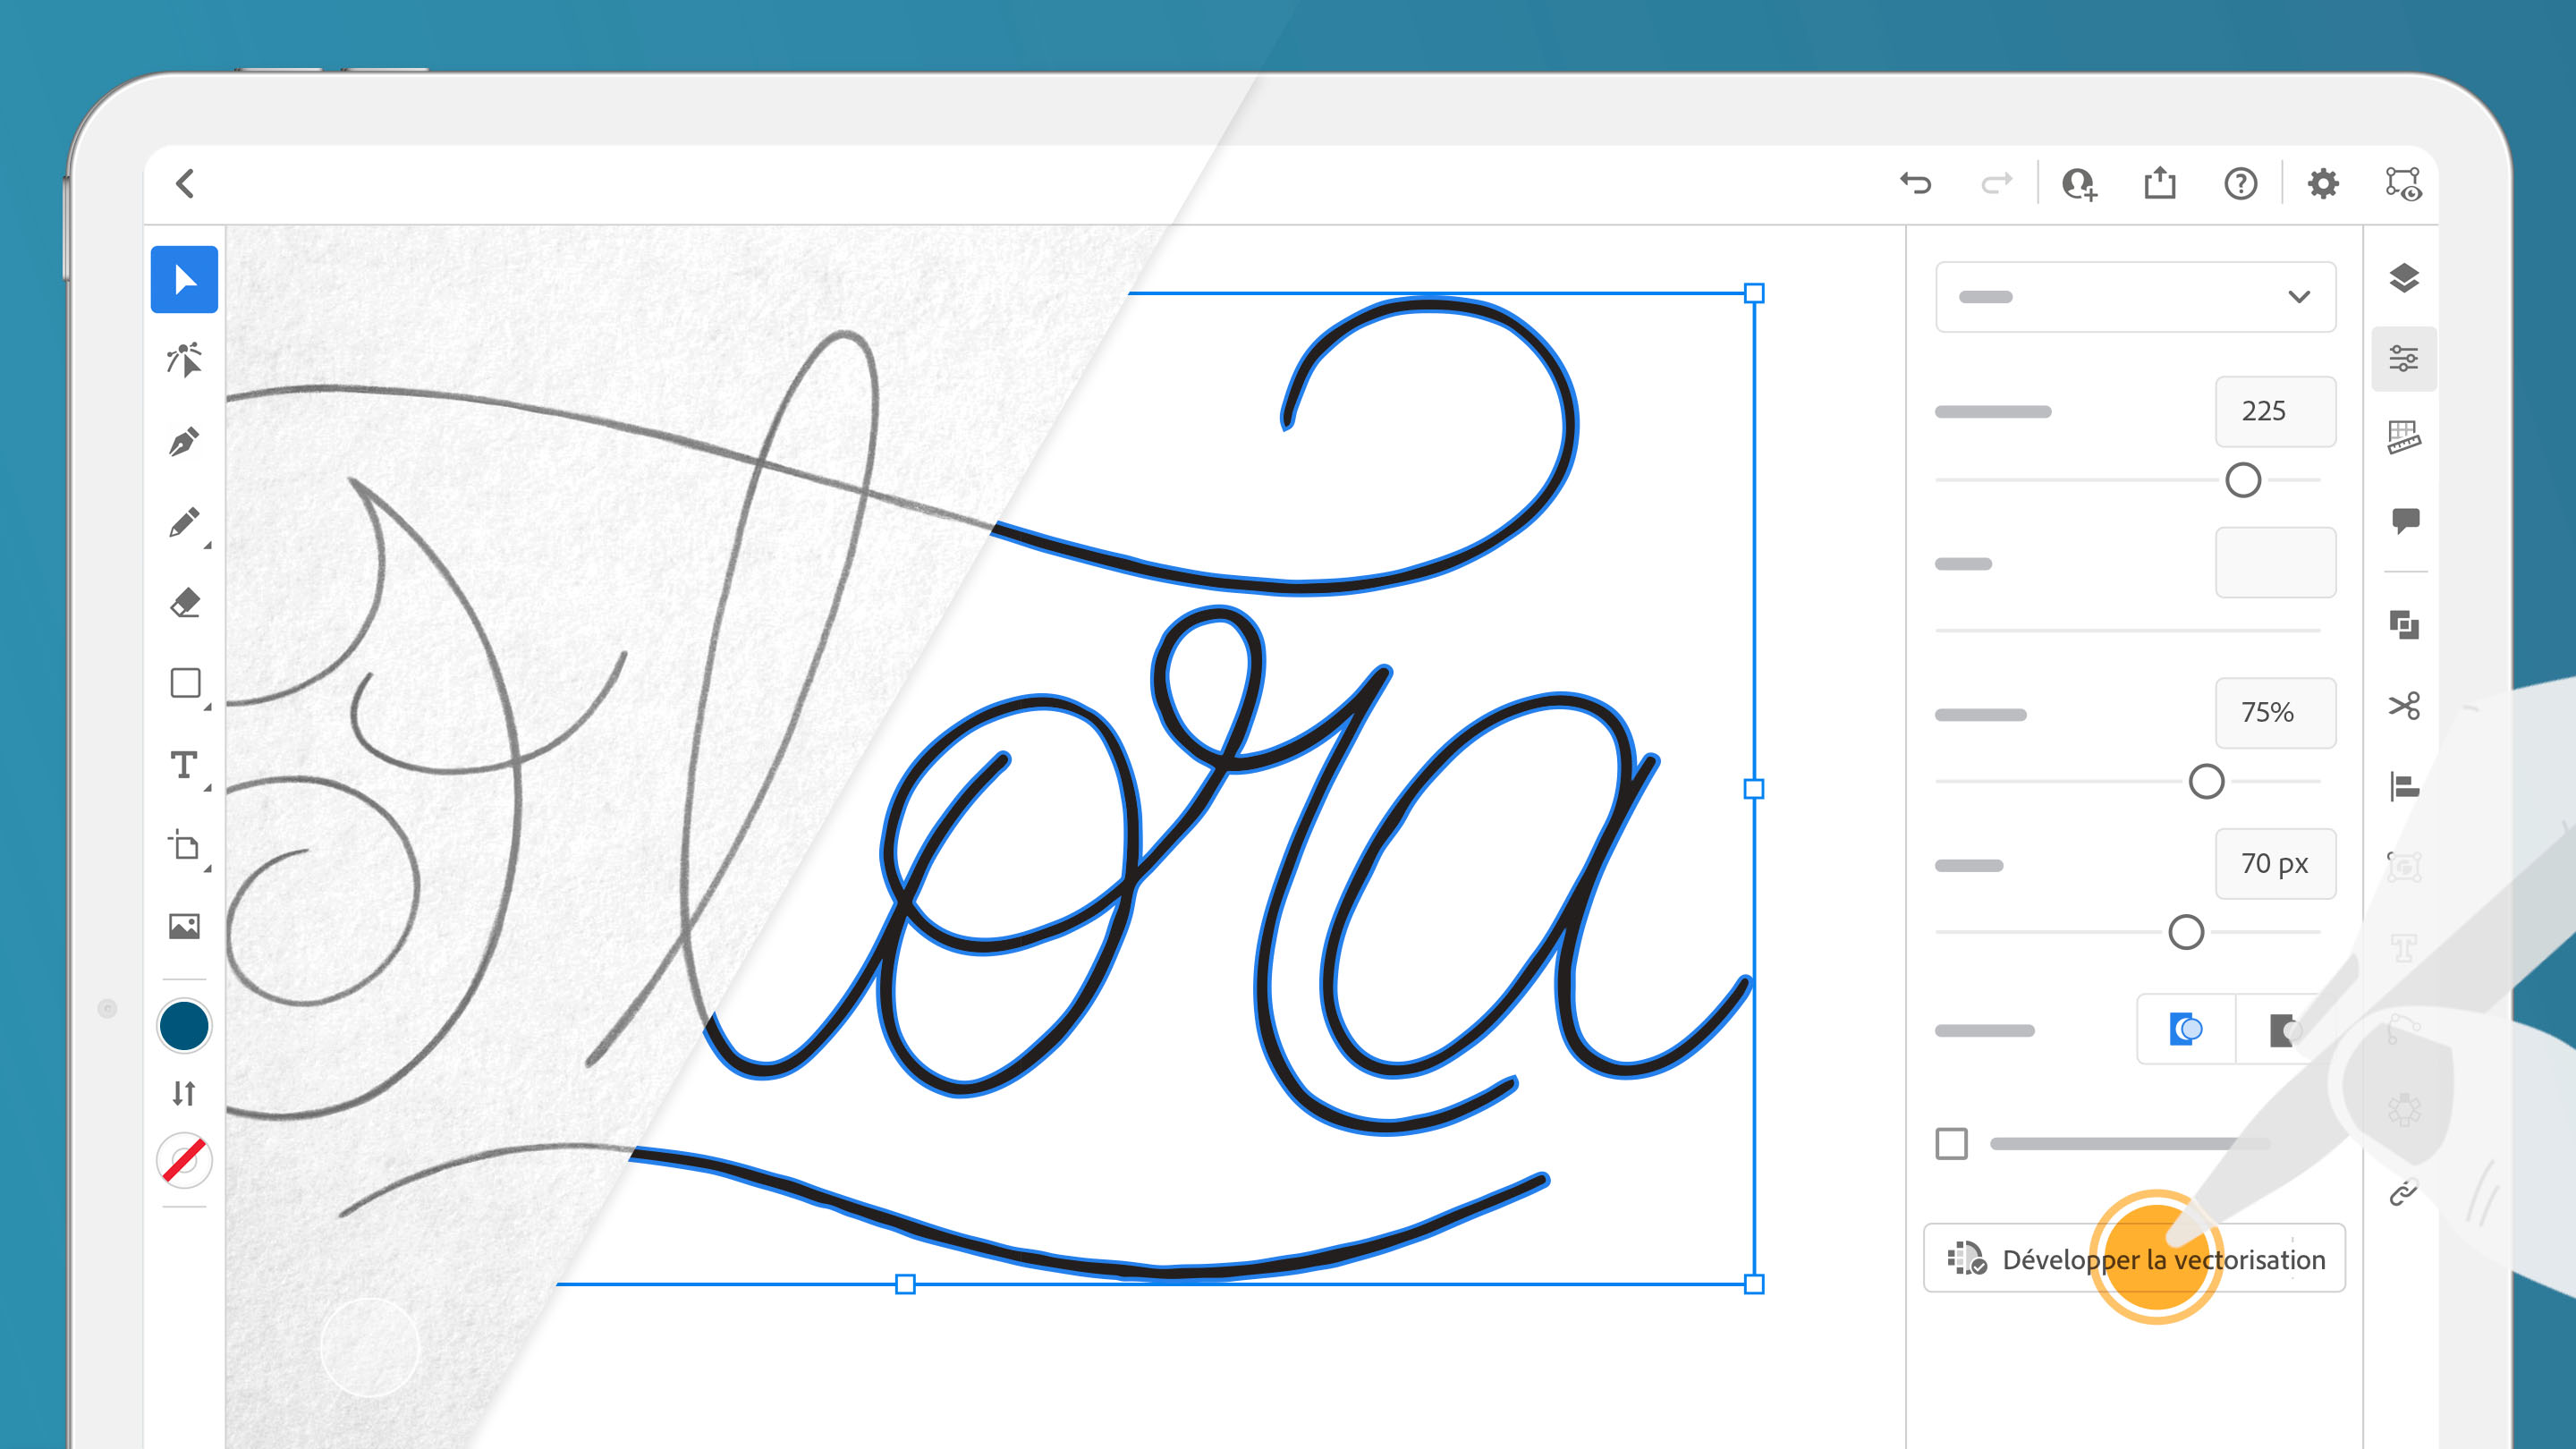Activate the Eraser tool
2576x1449 pixels.
click(x=184, y=602)
